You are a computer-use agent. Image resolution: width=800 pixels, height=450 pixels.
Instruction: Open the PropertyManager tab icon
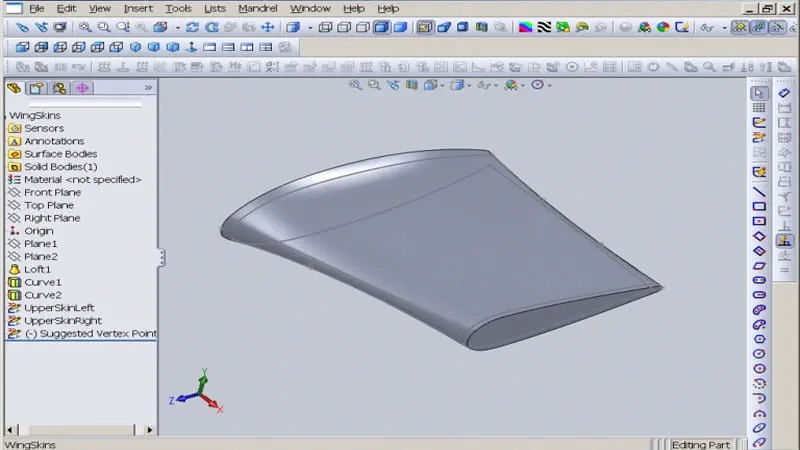coord(36,88)
